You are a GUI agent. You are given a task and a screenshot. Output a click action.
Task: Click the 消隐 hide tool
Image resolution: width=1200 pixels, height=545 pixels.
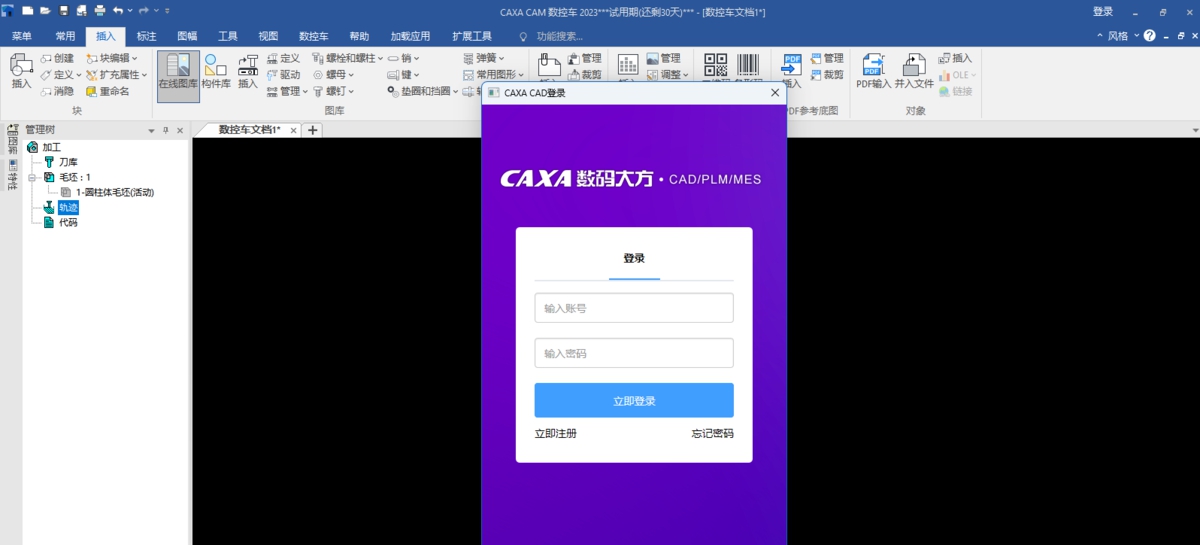point(57,91)
